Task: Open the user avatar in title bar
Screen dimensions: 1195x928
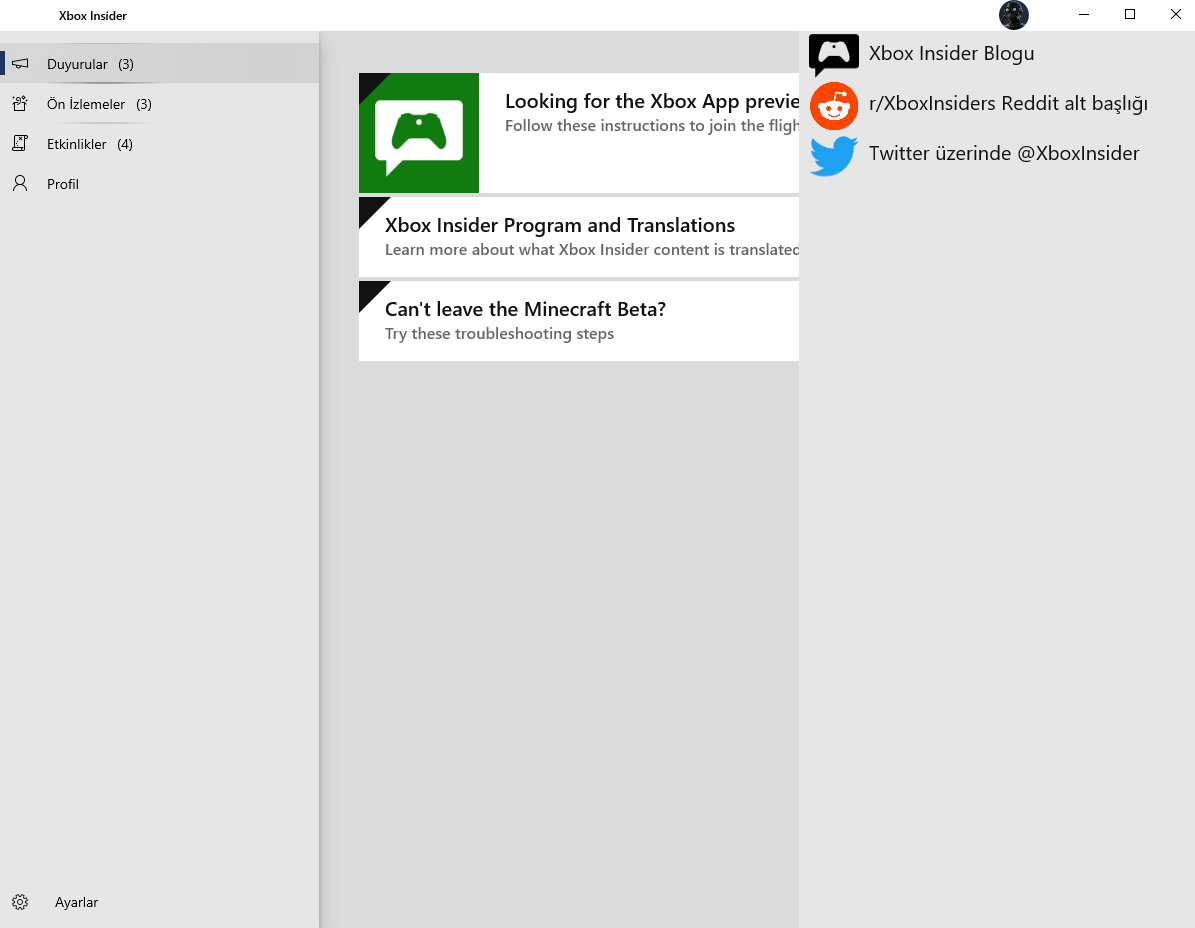Action: coord(1014,15)
